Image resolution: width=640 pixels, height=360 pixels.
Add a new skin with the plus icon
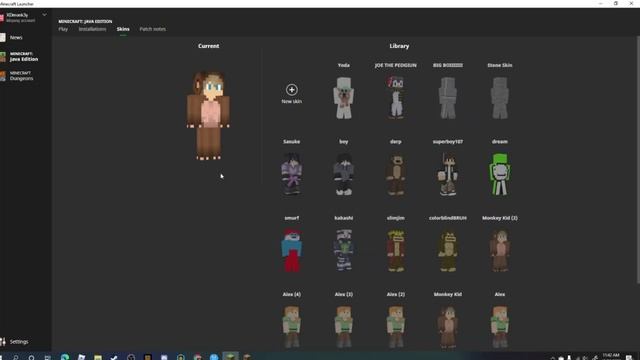(291, 90)
